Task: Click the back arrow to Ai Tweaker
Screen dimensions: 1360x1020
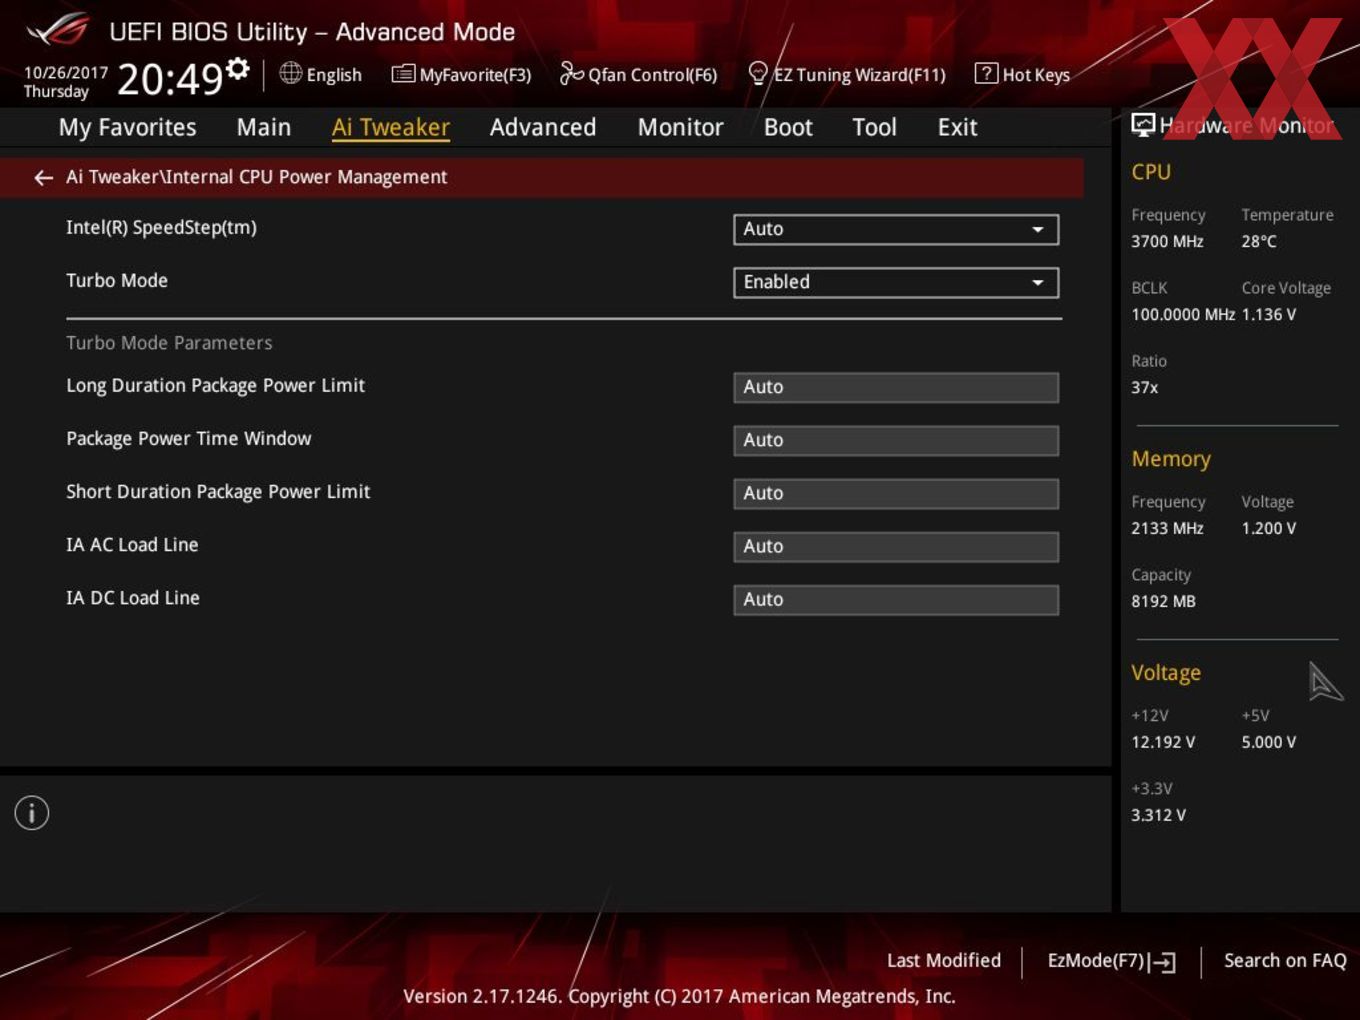Action: (x=43, y=177)
